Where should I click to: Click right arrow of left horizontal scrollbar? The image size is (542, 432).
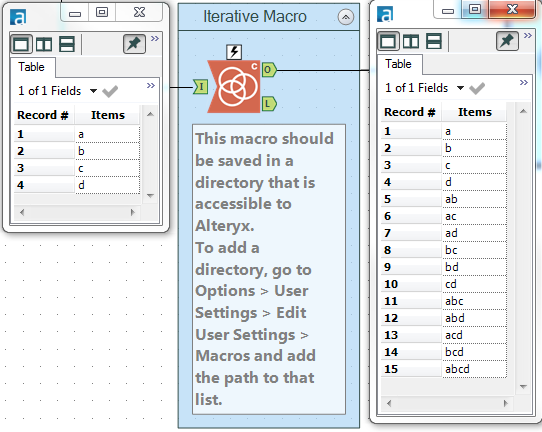pyautogui.click(x=133, y=212)
